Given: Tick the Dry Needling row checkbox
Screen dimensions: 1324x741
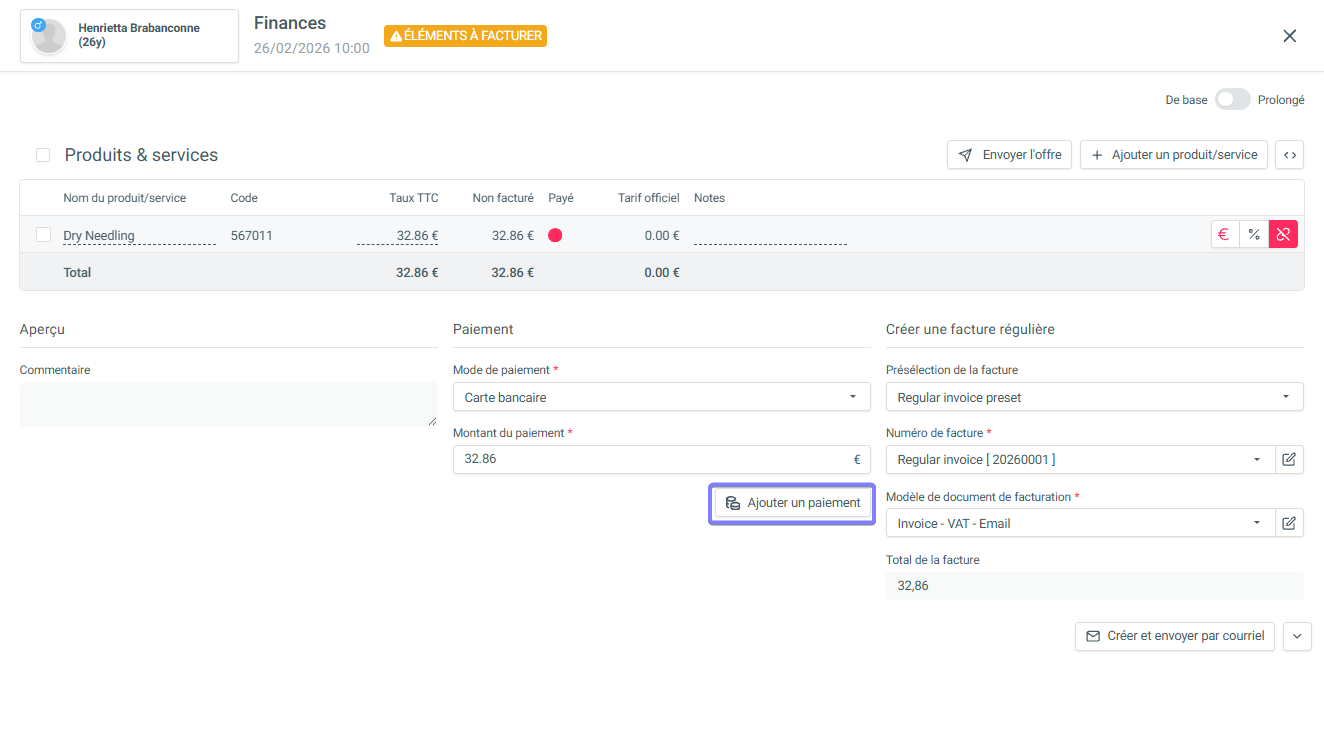Looking at the screenshot, I should (43, 235).
